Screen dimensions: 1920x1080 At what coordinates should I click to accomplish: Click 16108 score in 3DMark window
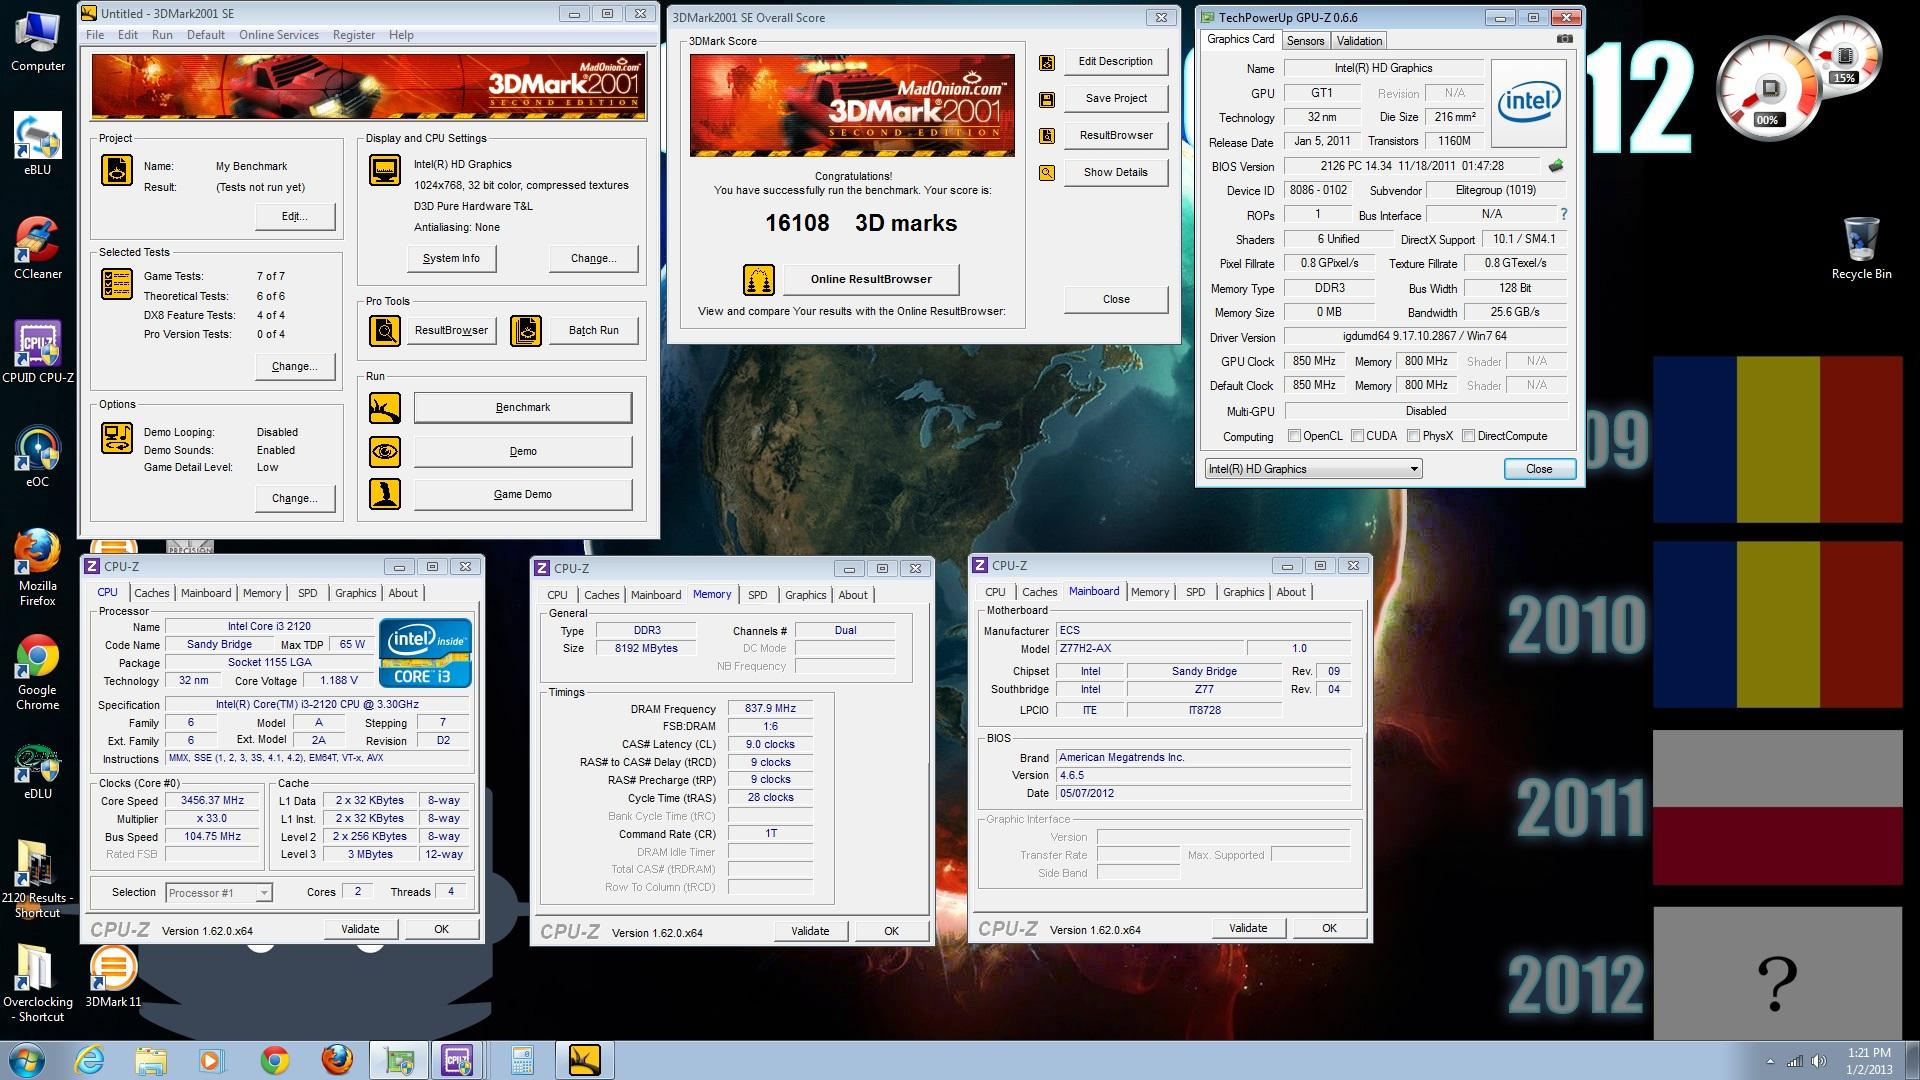pos(797,223)
